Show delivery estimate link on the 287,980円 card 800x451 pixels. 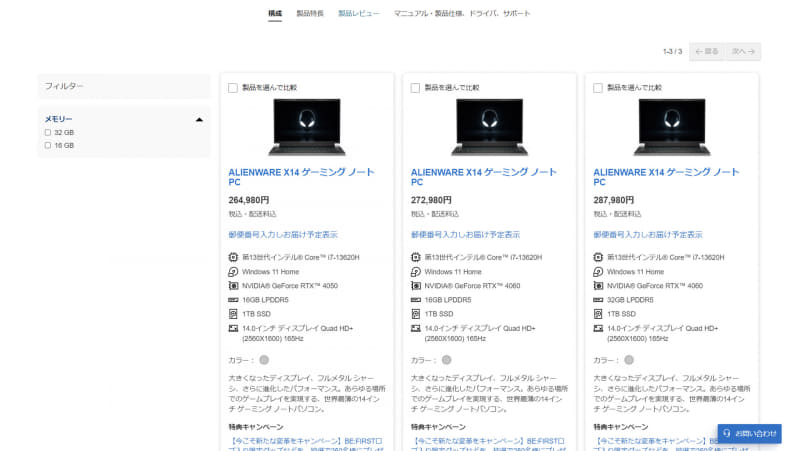tap(648, 235)
